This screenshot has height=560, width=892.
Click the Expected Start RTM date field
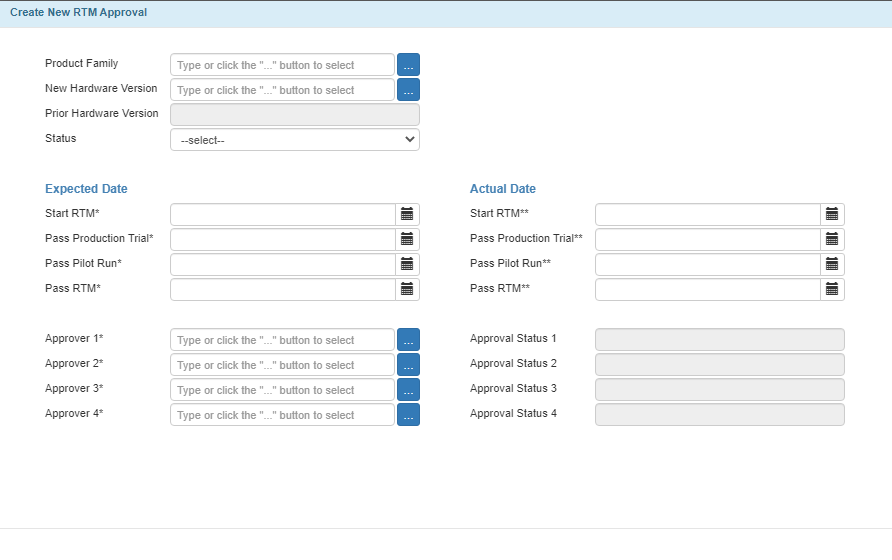pyautogui.click(x=282, y=214)
